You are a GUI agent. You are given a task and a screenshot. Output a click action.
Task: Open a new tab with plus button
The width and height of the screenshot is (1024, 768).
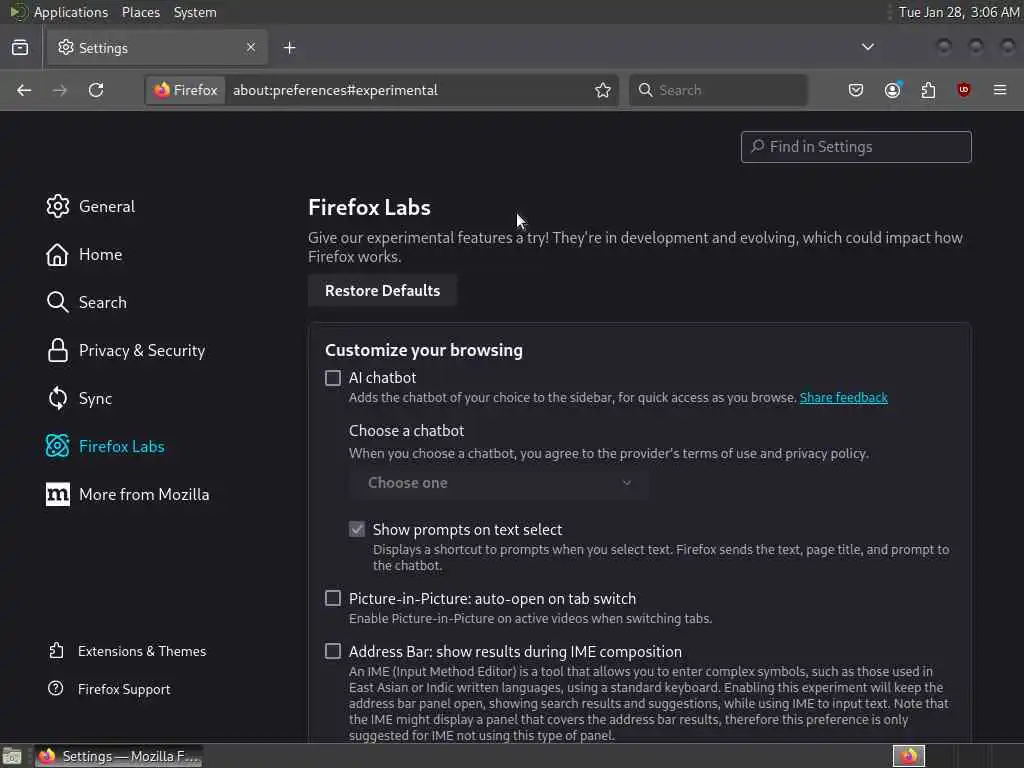[x=289, y=47]
